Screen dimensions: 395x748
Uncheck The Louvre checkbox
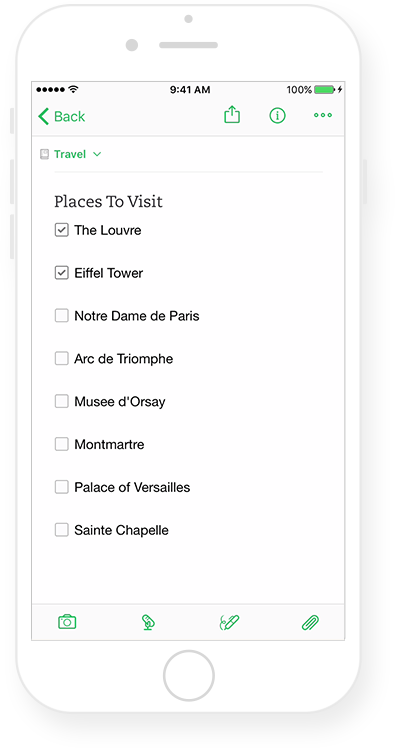62,230
